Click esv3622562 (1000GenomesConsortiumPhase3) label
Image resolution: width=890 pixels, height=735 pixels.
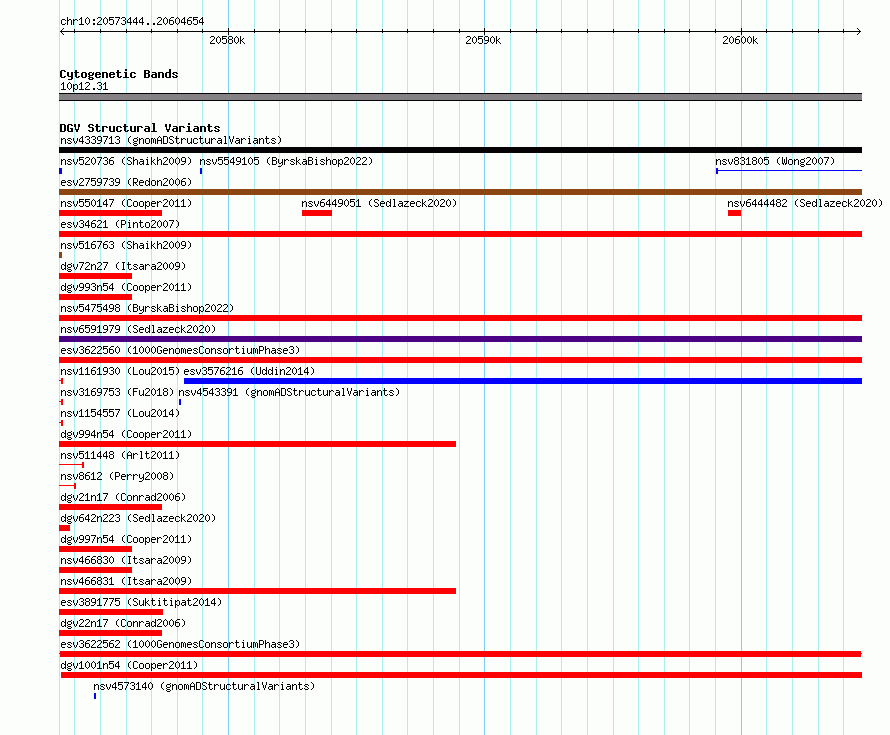click(x=180, y=644)
